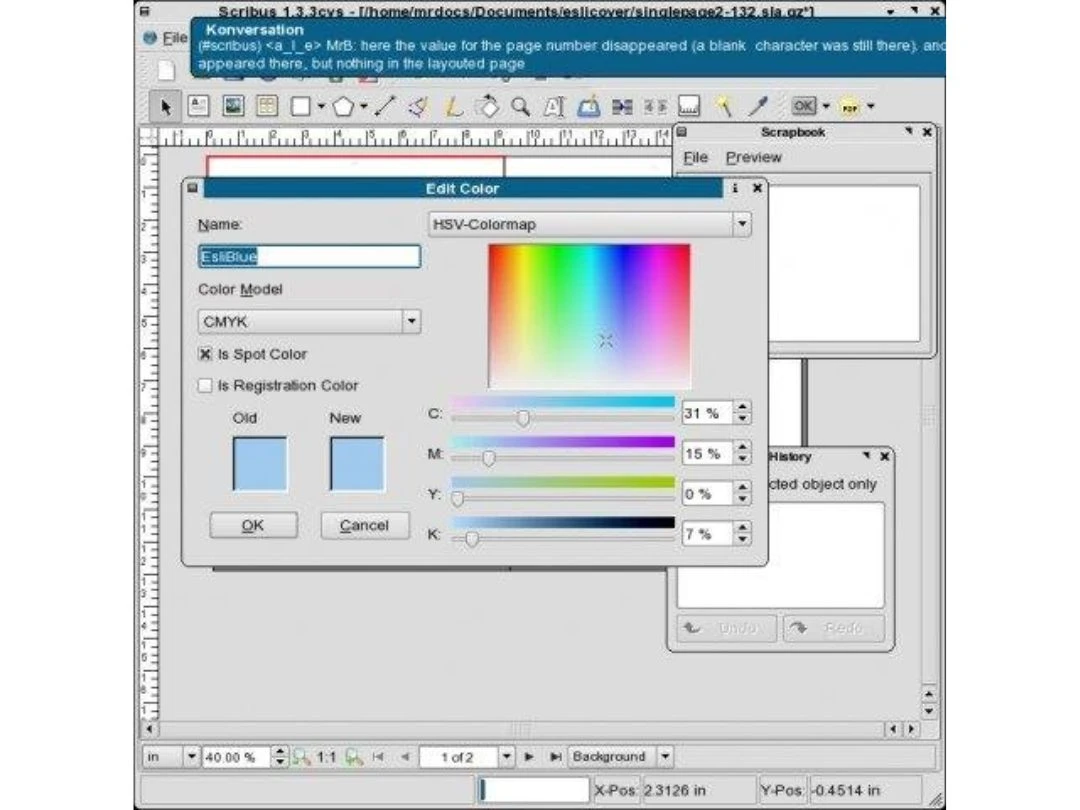Select the Insert Line tool
The image size is (1080, 810).
coord(386,106)
